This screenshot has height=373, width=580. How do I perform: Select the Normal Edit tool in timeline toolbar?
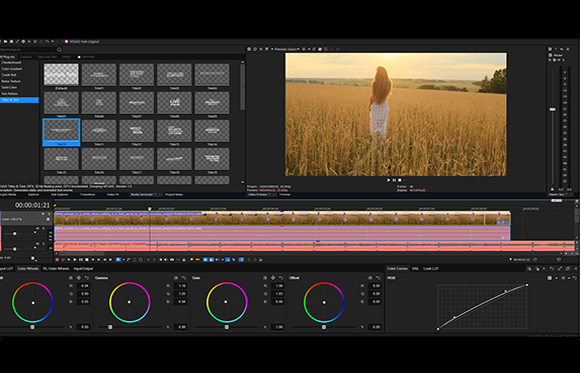point(118,260)
